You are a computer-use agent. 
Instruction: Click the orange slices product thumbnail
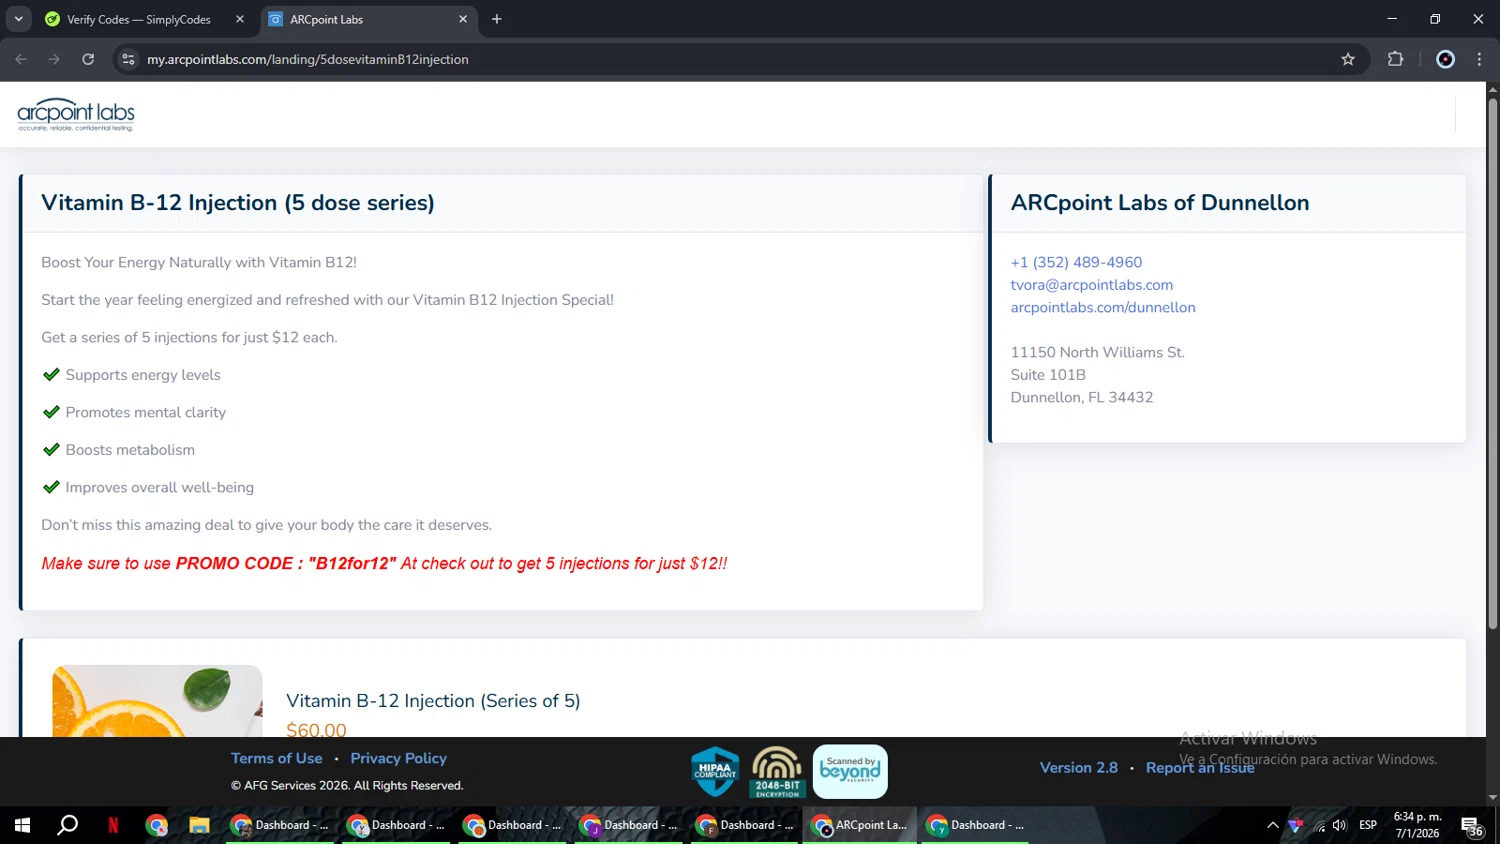[157, 701]
